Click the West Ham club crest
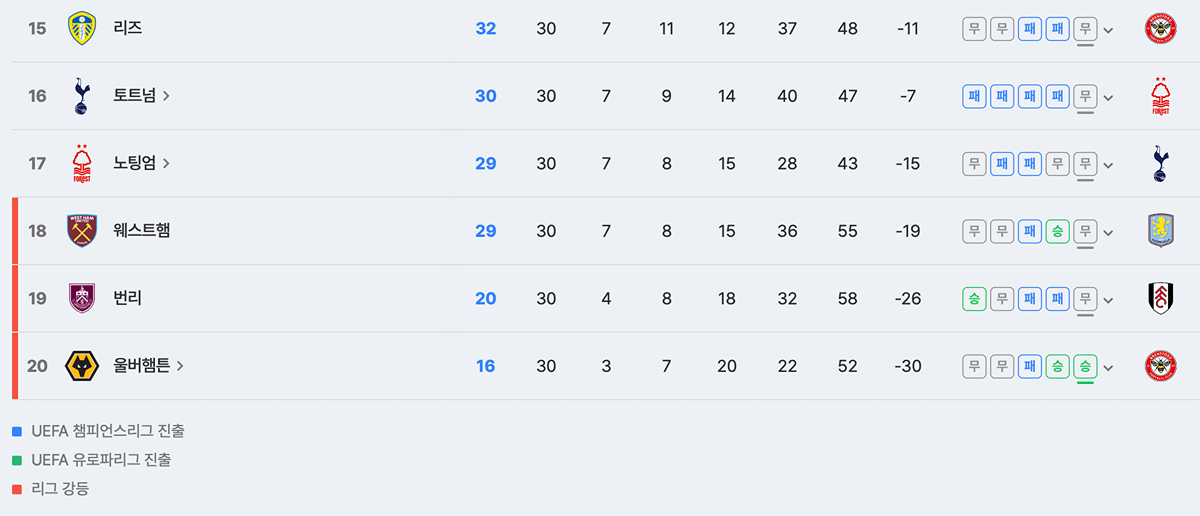This screenshot has height=516, width=1200. point(82,231)
